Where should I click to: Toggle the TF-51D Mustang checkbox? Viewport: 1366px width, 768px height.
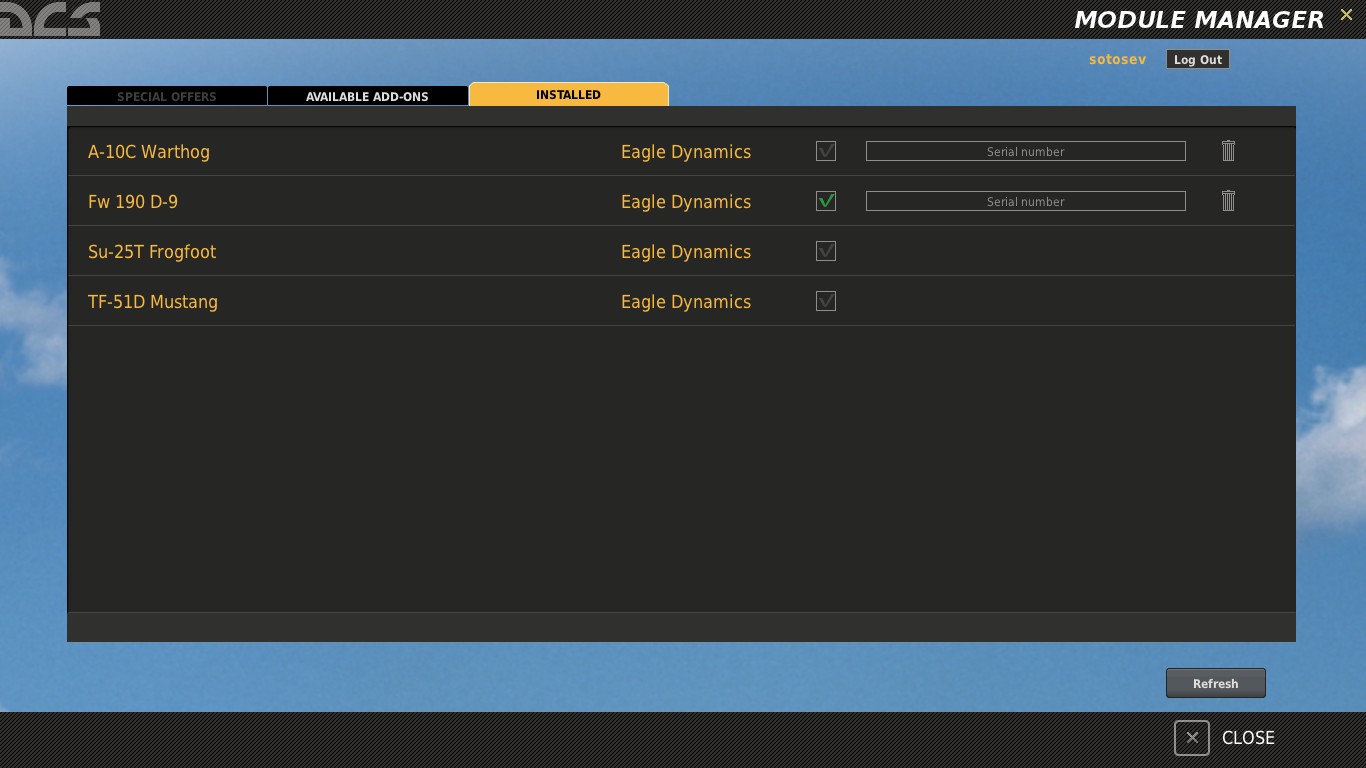pyautogui.click(x=826, y=301)
